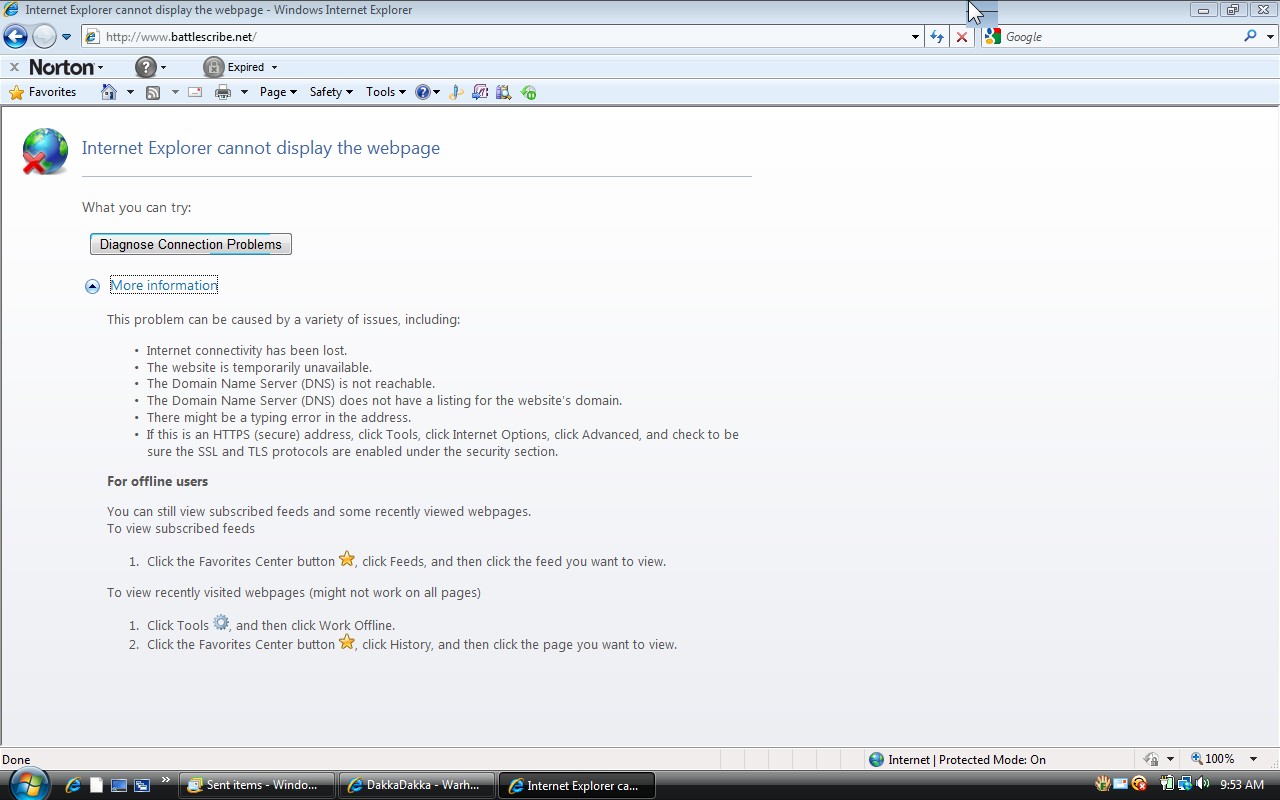Viewport: 1280px width, 800px height.
Task: Click the Norton help question mark icon
Action: click(146, 67)
